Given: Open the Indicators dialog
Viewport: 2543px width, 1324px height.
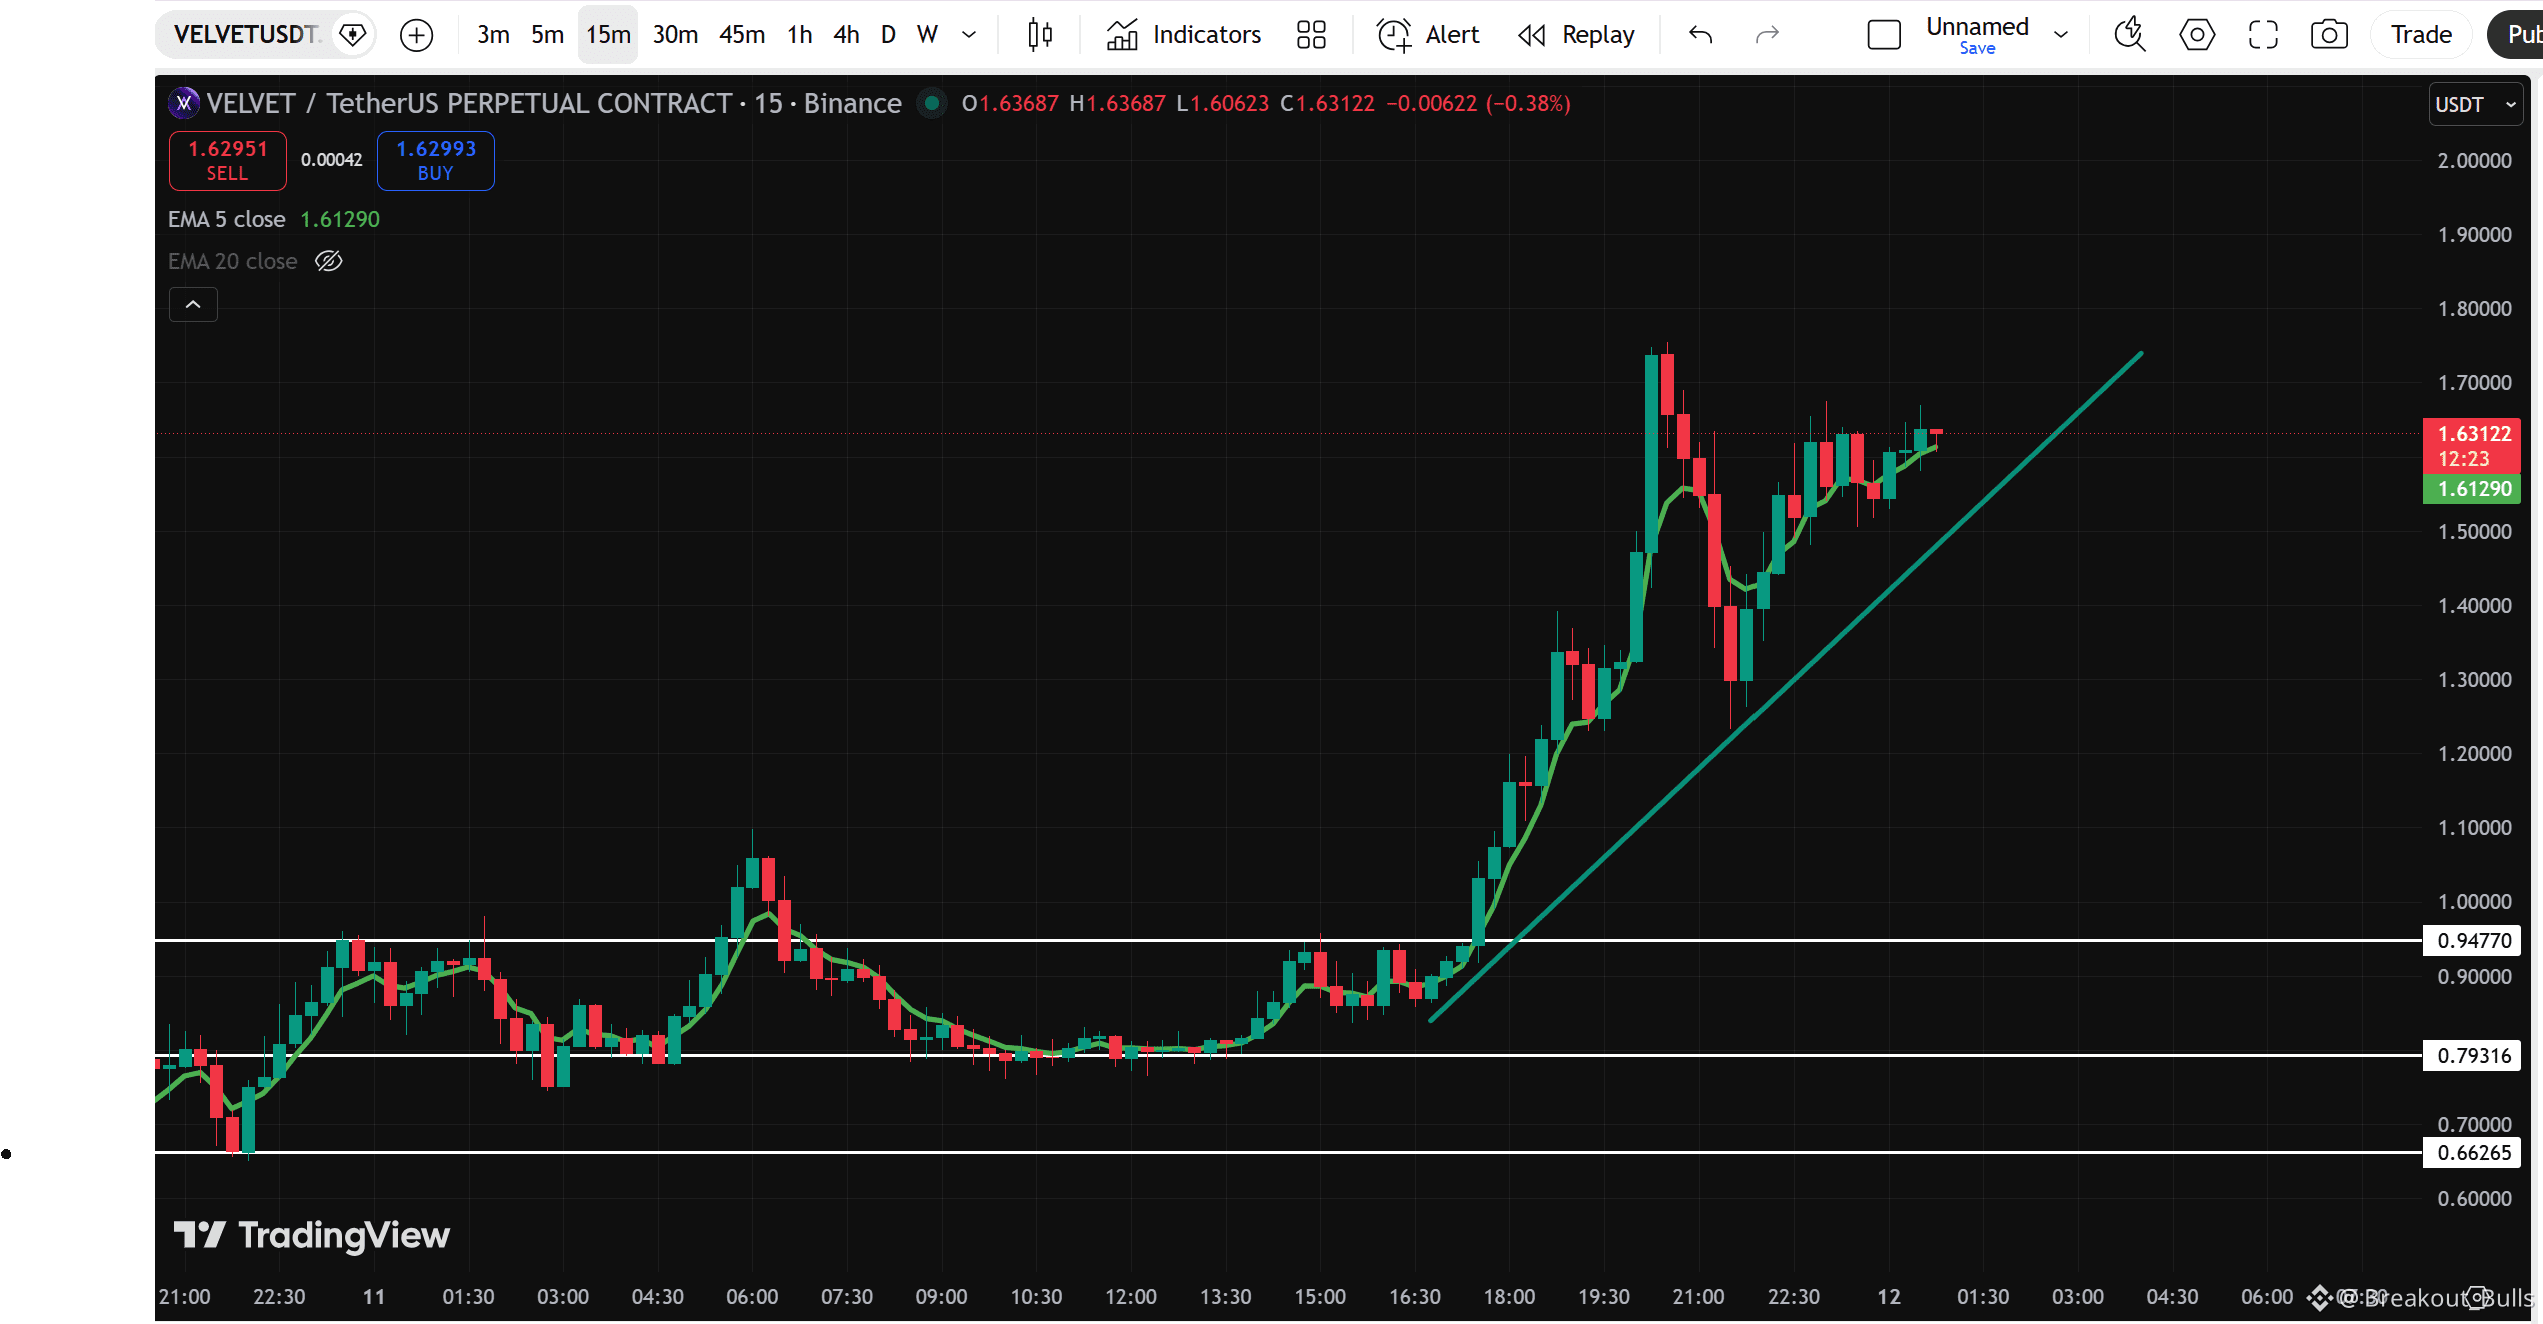Looking at the screenshot, I should point(1184,35).
